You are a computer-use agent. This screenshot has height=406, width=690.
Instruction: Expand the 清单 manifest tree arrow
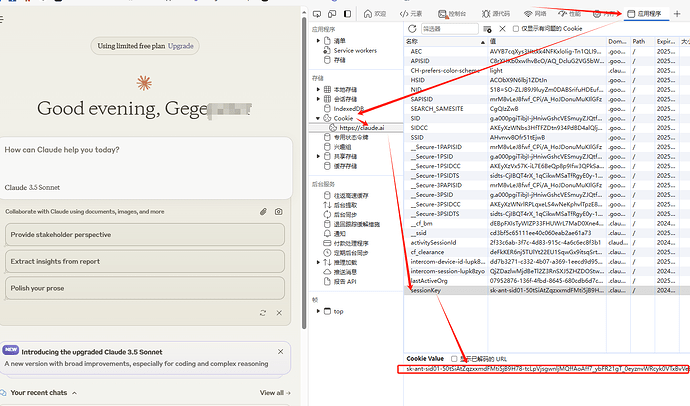click(x=318, y=40)
